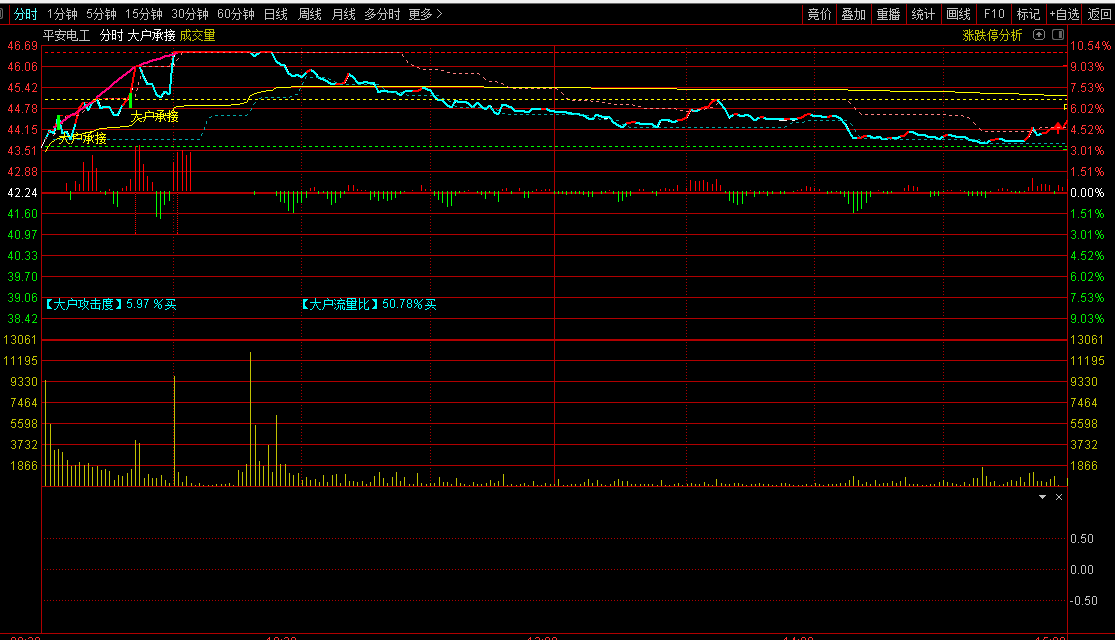Activate the 画线 drawing tool
1115x640 pixels.
click(x=959, y=14)
